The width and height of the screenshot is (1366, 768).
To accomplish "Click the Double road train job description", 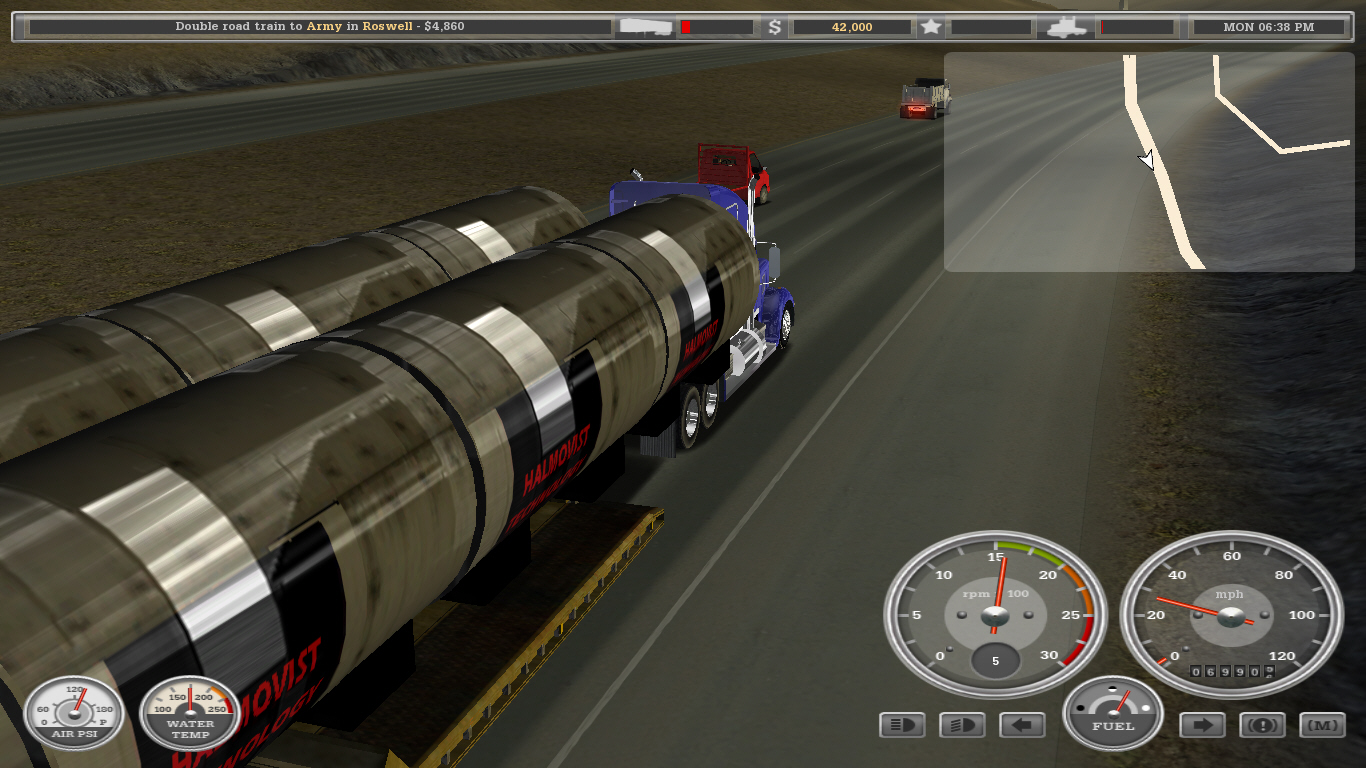I will click(320, 27).
